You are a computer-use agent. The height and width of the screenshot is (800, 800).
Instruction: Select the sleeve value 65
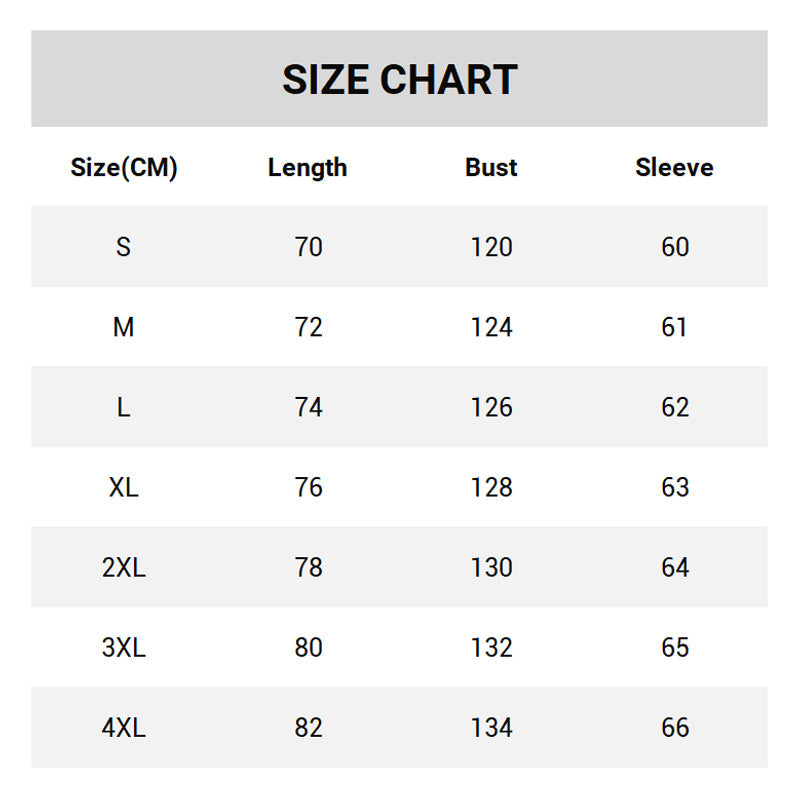coord(675,647)
